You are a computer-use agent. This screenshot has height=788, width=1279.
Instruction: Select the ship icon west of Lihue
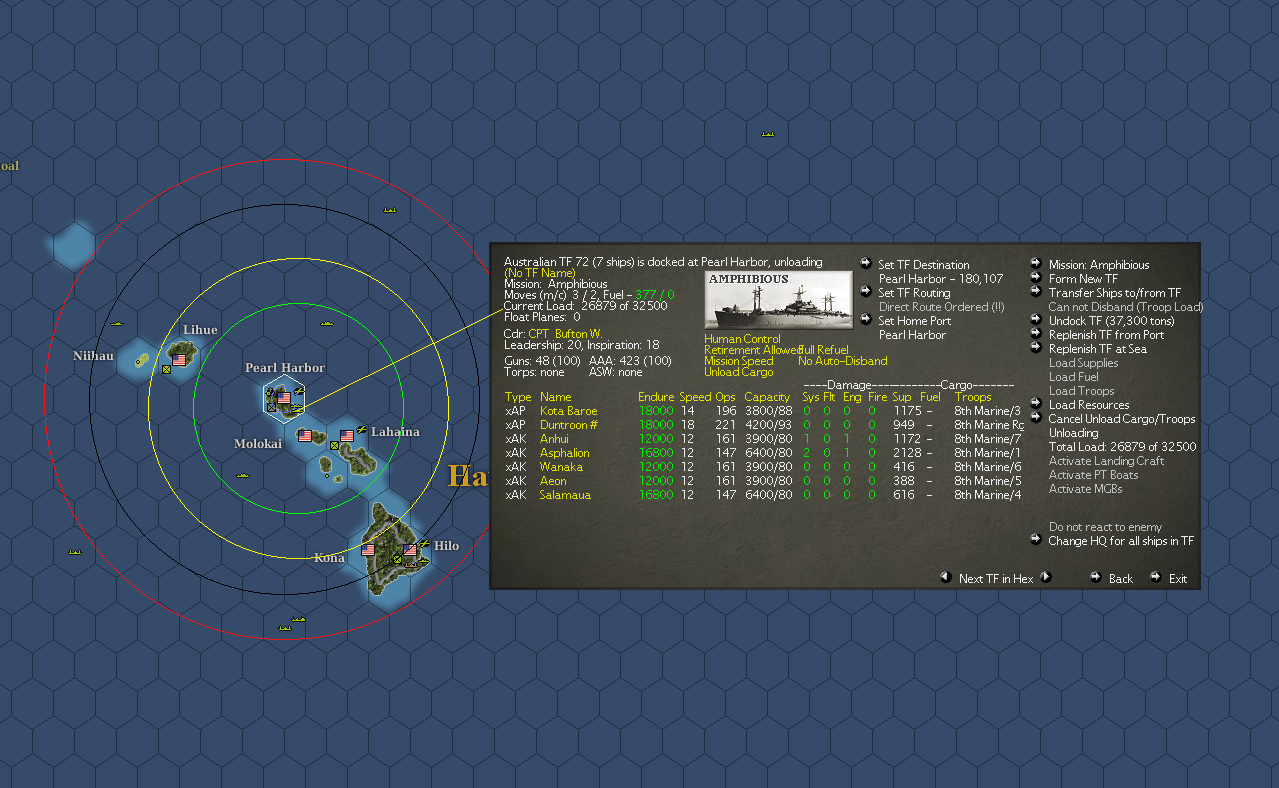click(117, 324)
